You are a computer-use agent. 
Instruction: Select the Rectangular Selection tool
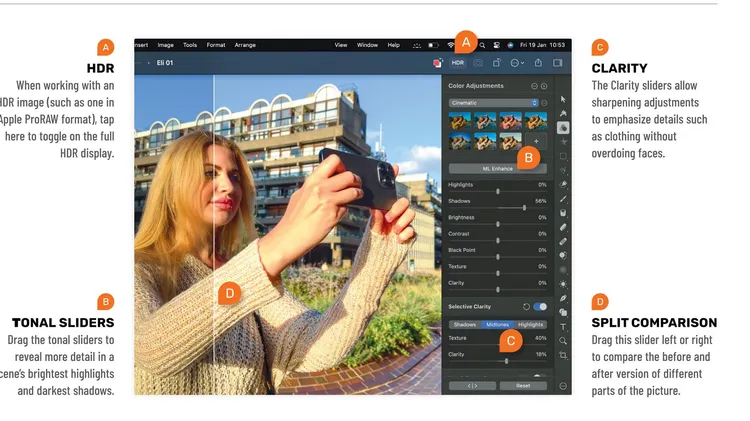[563, 156]
